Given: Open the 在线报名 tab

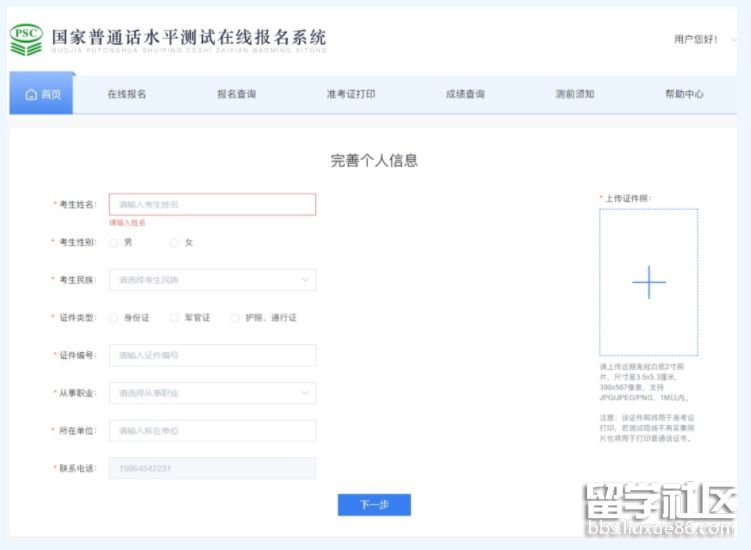Looking at the screenshot, I should pos(127,94).
